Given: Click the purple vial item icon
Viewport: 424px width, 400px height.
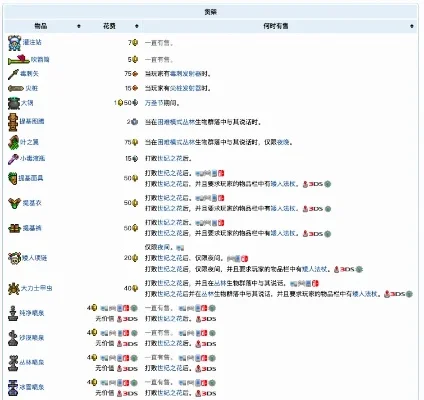Looking at the screenshot, I should point(13,159).
